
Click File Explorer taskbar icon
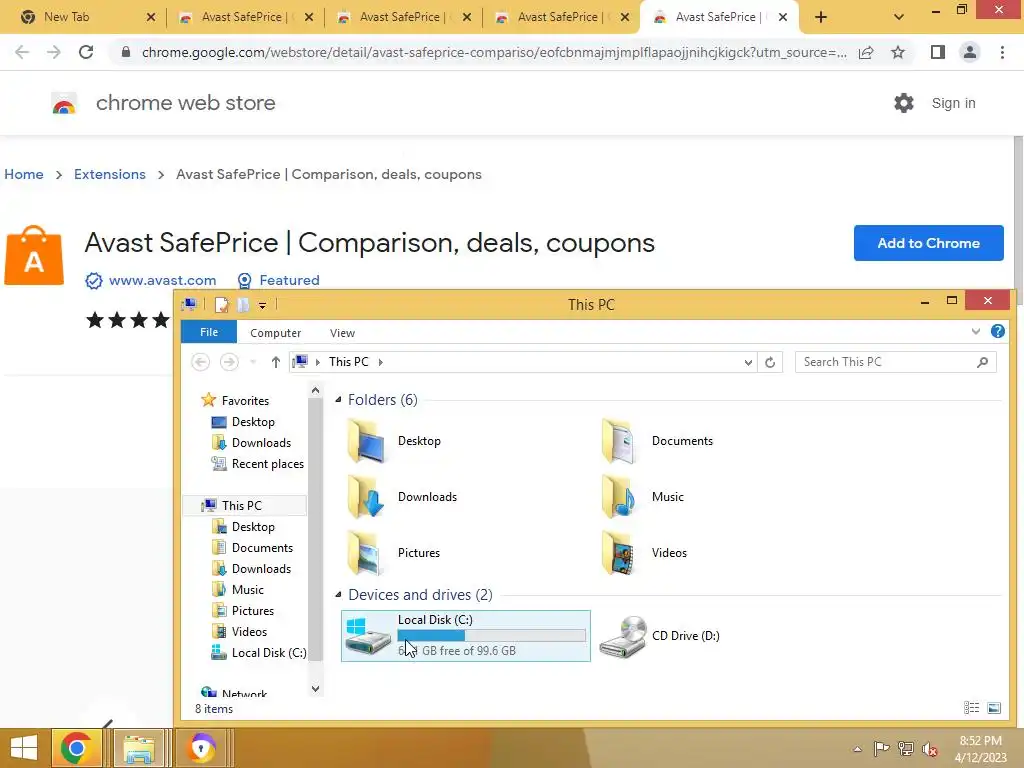tap(139, 748)
